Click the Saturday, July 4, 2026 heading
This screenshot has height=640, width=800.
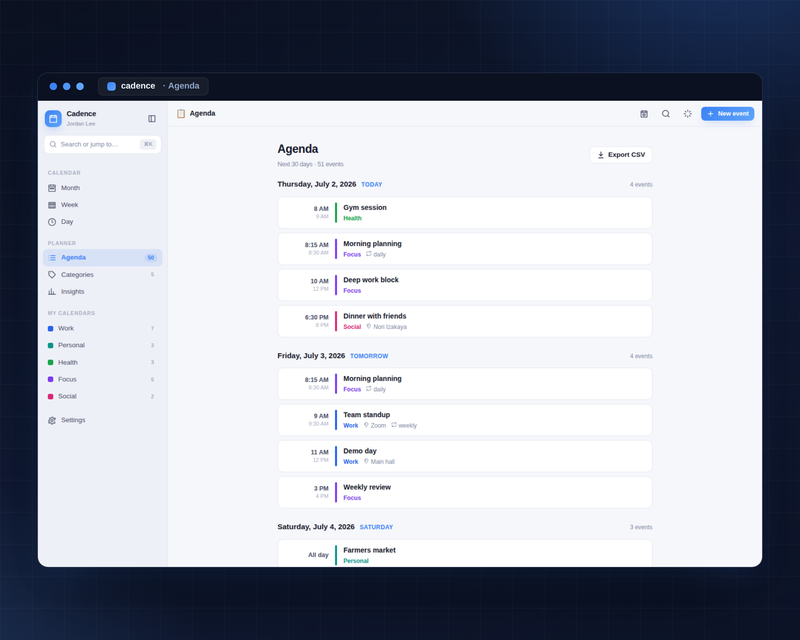tap(316, 527)
